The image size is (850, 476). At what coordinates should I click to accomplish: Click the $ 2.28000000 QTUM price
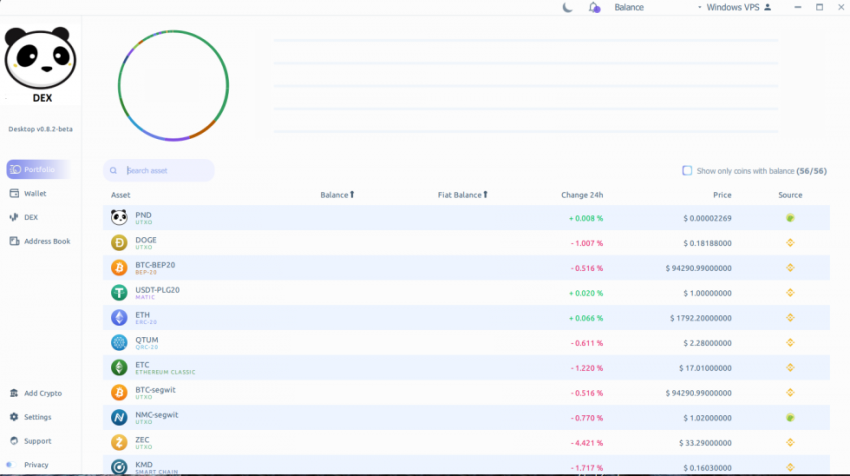pyautogui.click(x=707, y=343)
